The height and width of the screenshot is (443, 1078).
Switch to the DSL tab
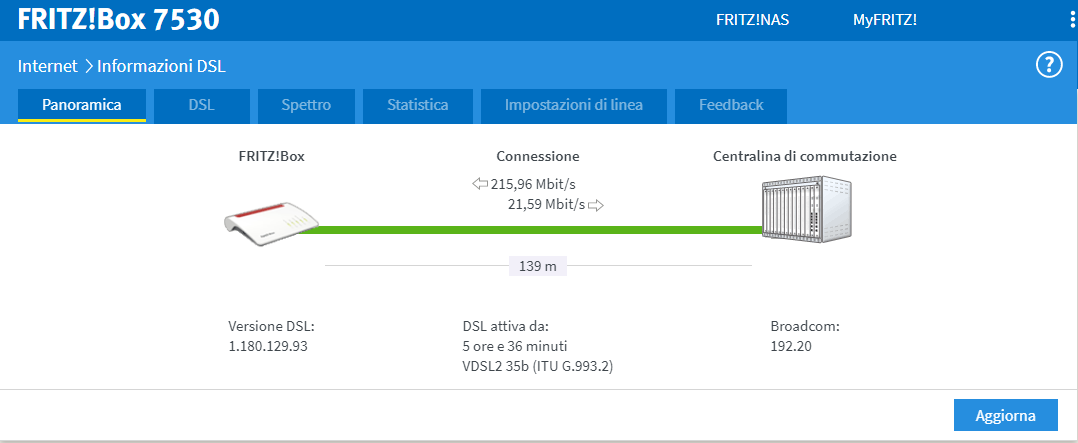coord(201,105)
